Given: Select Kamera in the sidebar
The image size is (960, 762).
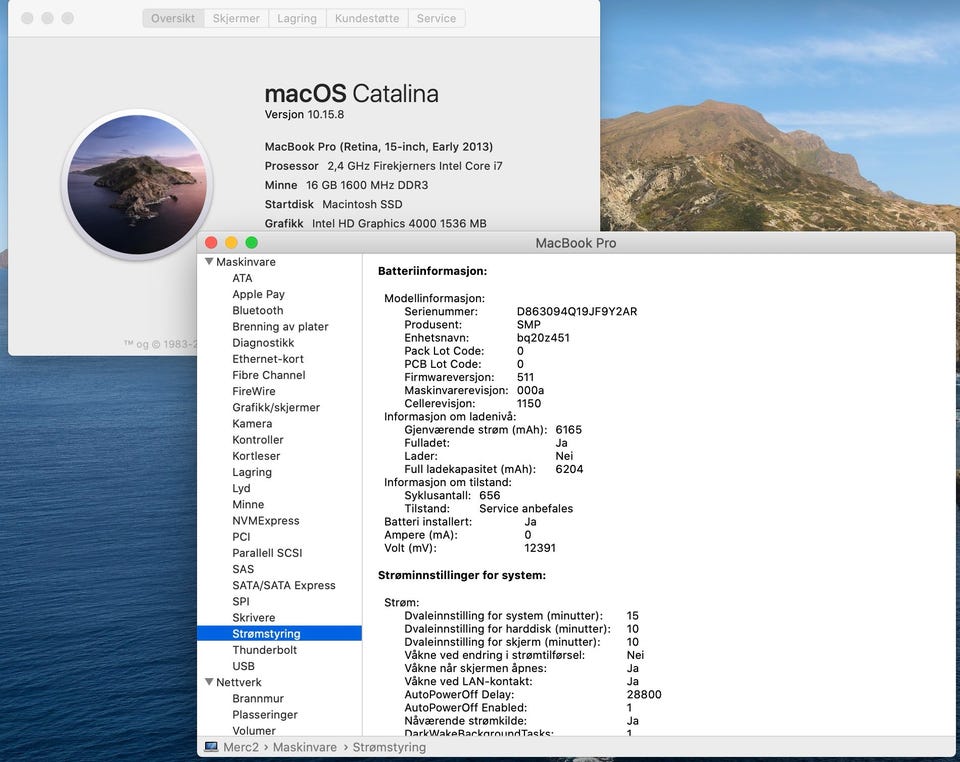Looking at the screenshot, I should (252, 424).
